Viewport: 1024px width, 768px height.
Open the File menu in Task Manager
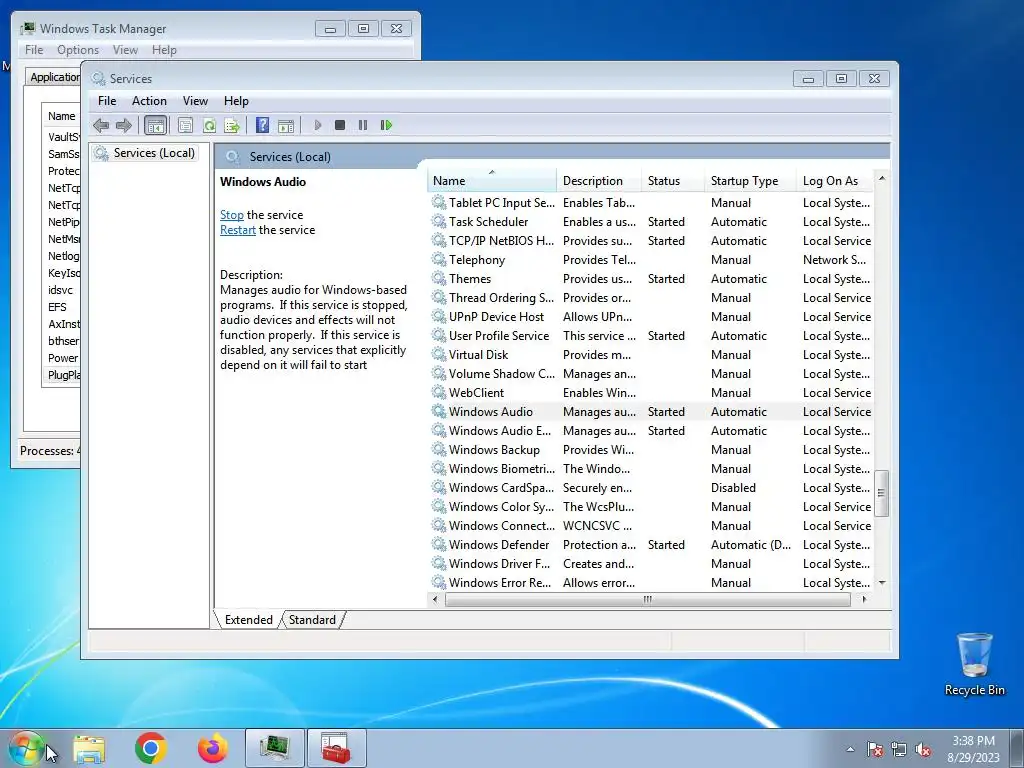[x=34, y=50]
